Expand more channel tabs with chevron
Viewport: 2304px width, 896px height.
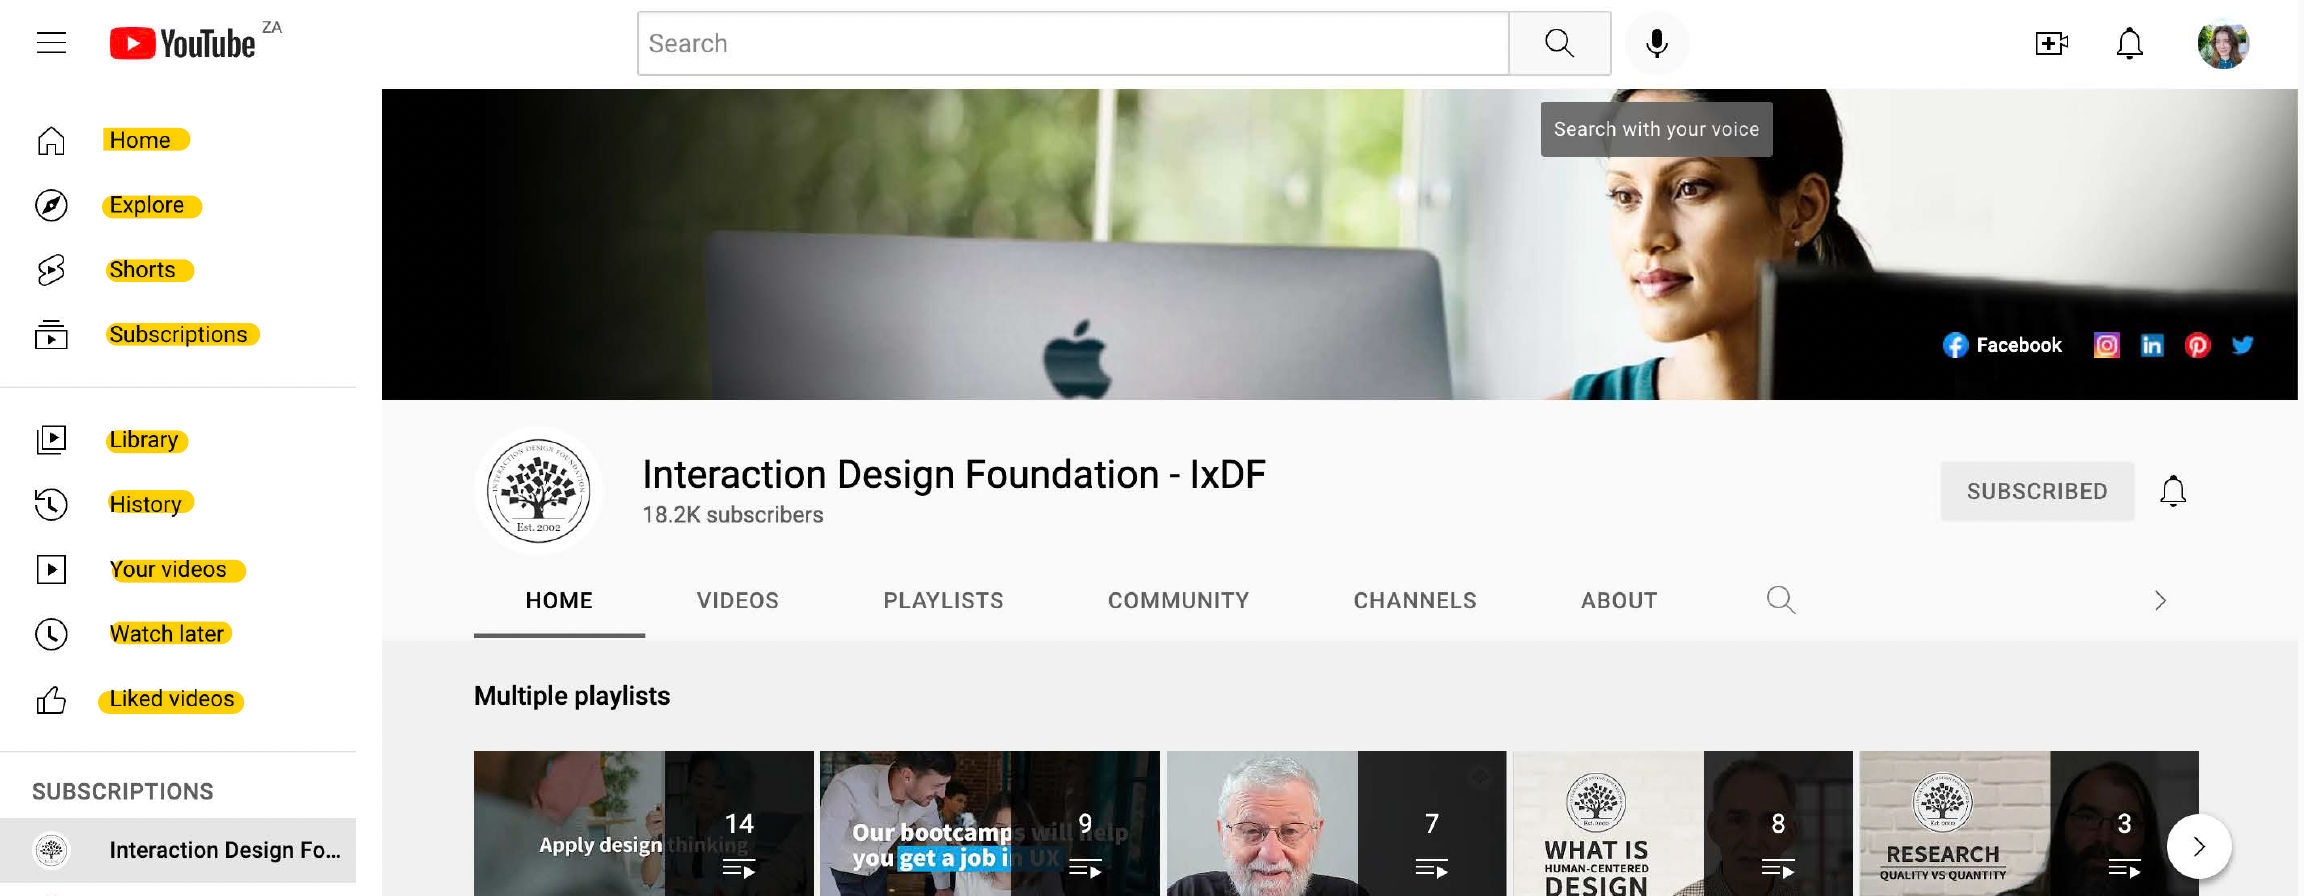[2160, 600]
